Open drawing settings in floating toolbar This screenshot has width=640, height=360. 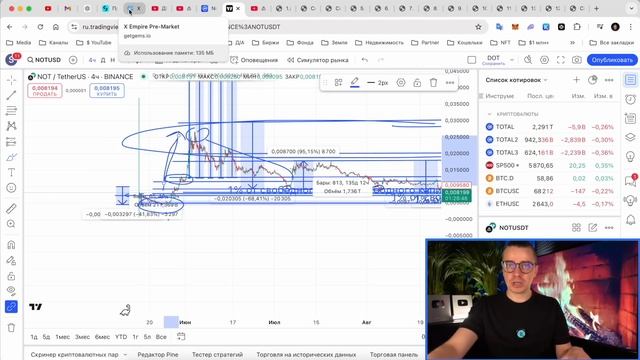[401, 83]
